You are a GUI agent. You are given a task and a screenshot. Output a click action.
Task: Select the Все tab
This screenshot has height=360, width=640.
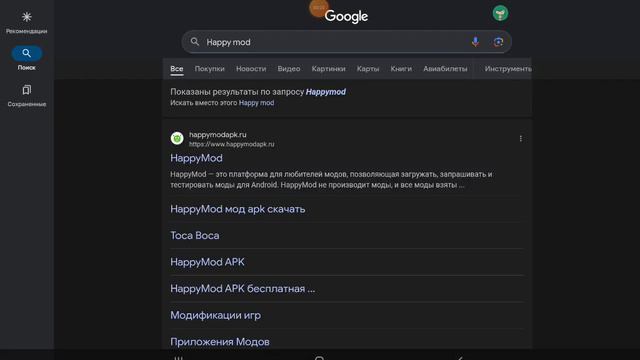coord(177,69)
